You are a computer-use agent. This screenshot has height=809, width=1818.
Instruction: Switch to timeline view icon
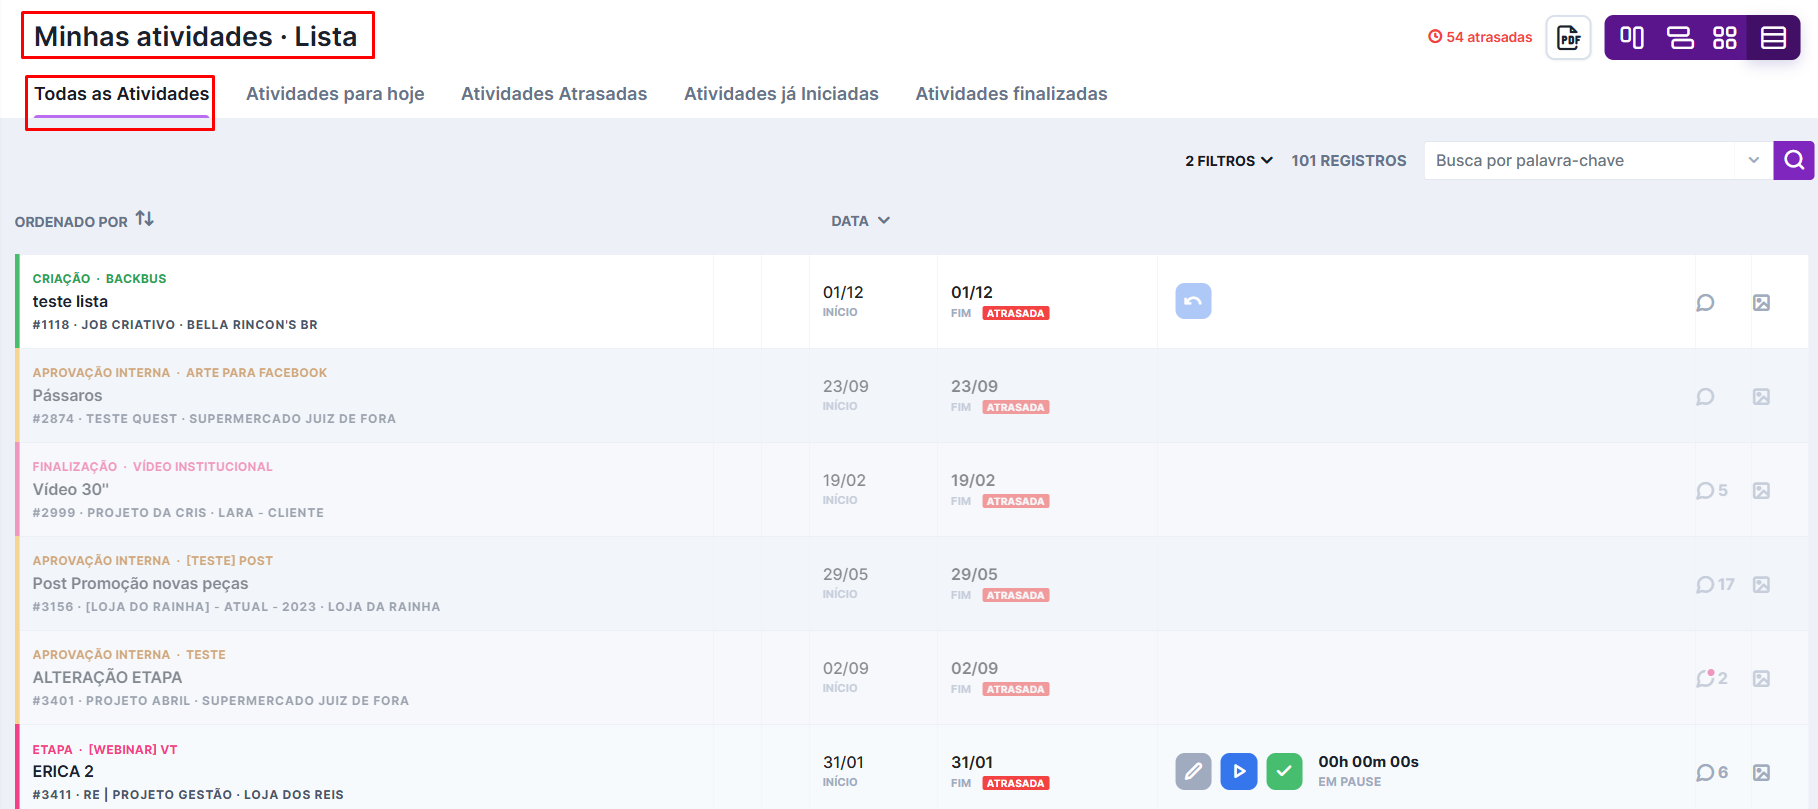pyautogui.click(x=1680, y=38)
